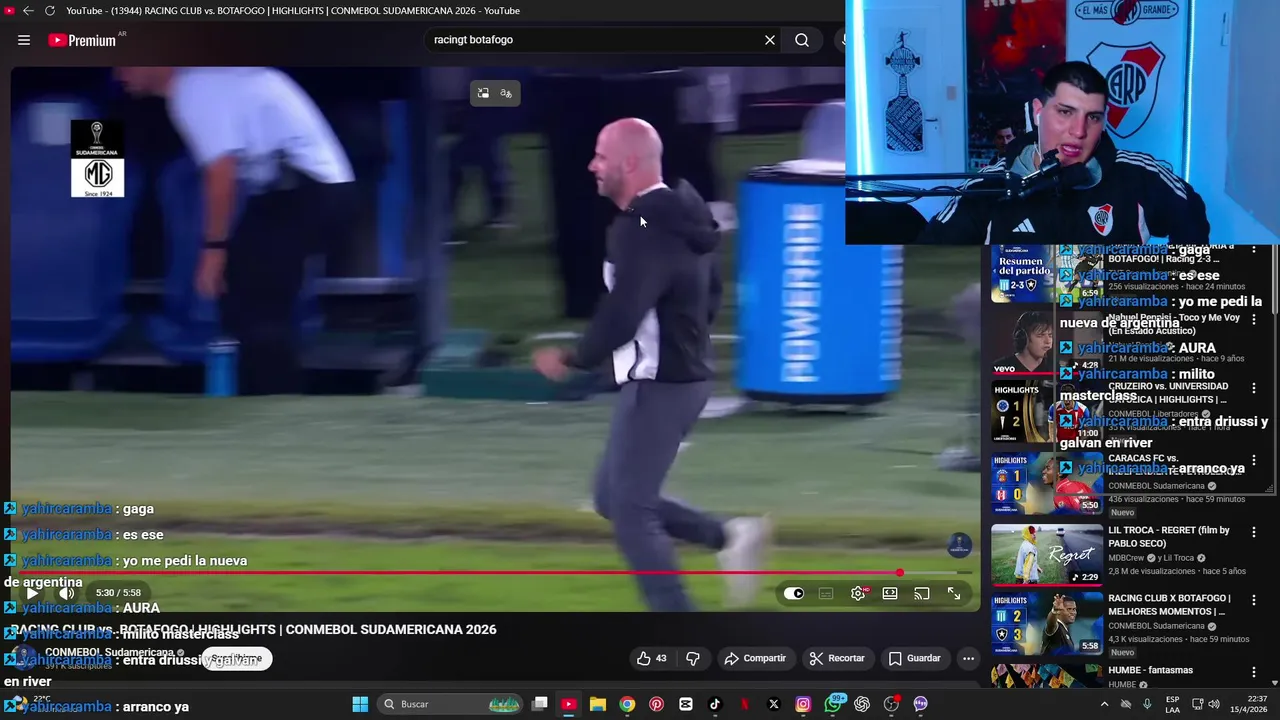Open WhatsApp from the taskbar
Image resolution: width=1280 pixels, height=720 pixels.
coord(833,704)
